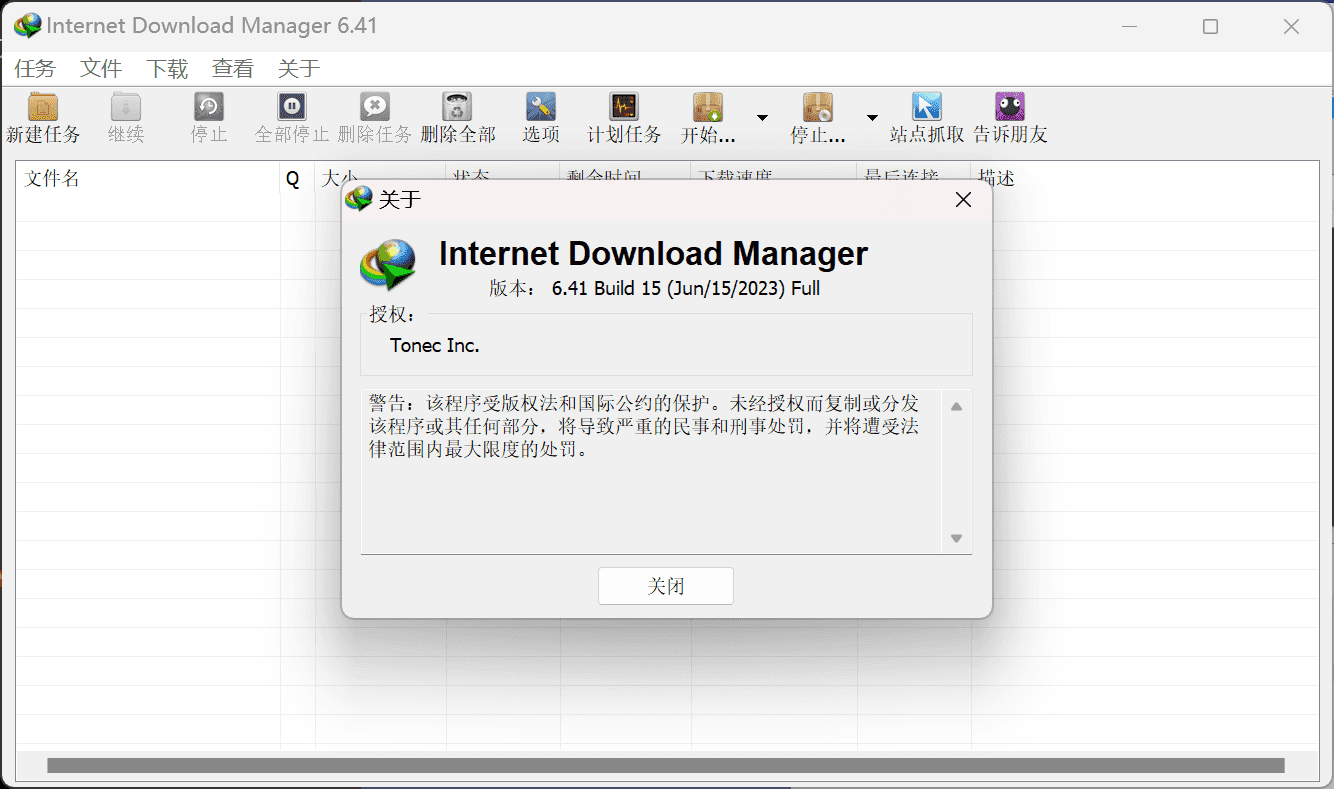Click the Internet Download Manager heading in dialog
1334x789 pixels.
coord(653,253)
